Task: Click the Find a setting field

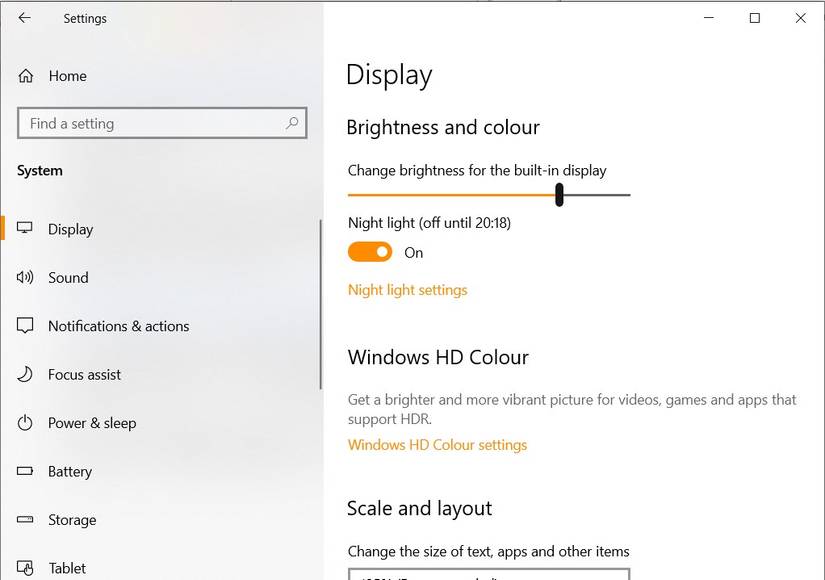Action: coord(150,123)
